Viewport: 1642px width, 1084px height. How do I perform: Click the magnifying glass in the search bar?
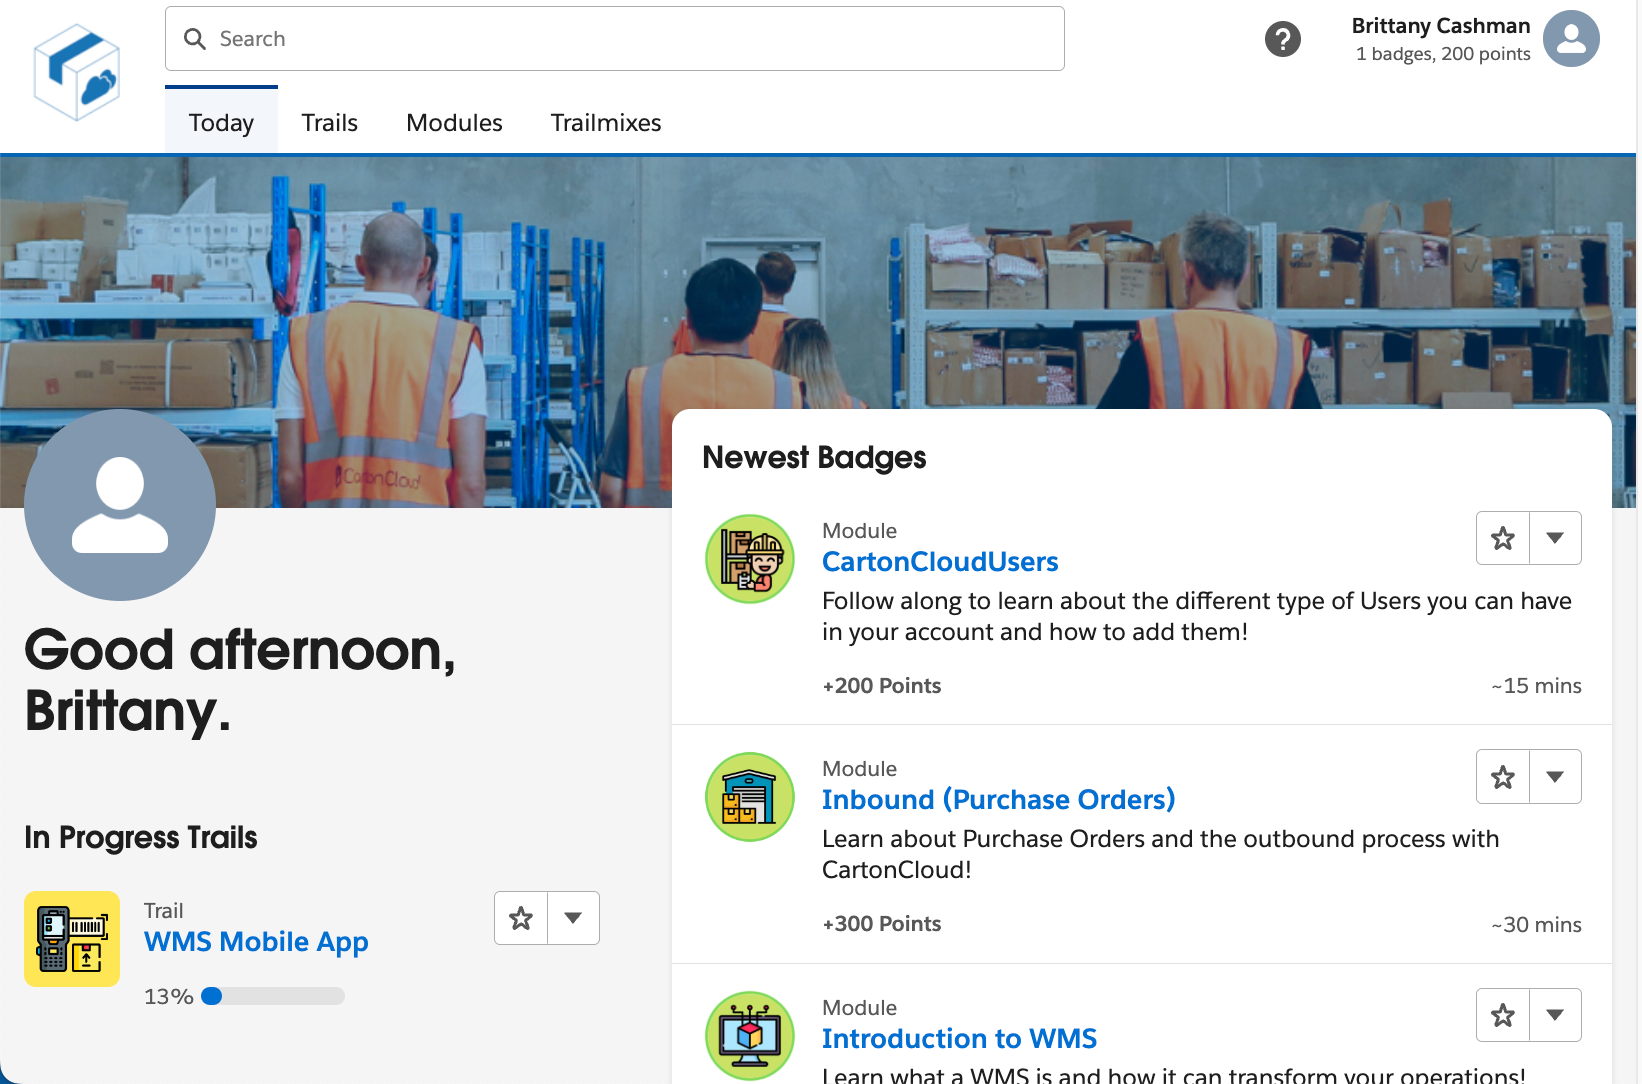click(195, 38)
